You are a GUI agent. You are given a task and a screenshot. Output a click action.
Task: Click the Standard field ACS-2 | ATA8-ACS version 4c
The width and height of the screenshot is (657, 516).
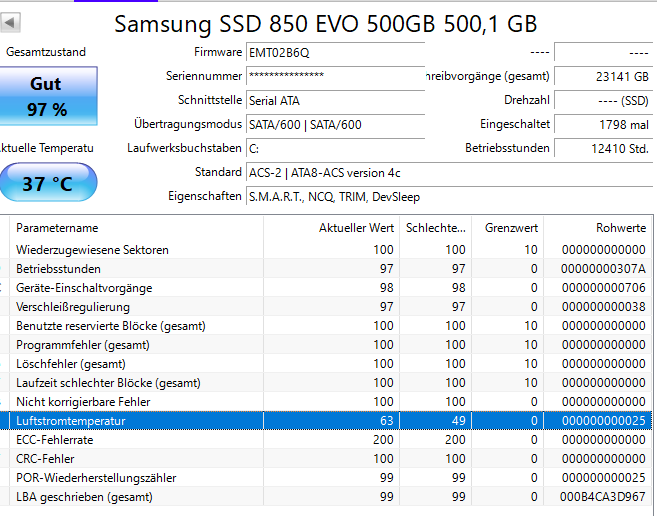pos(450,173)
